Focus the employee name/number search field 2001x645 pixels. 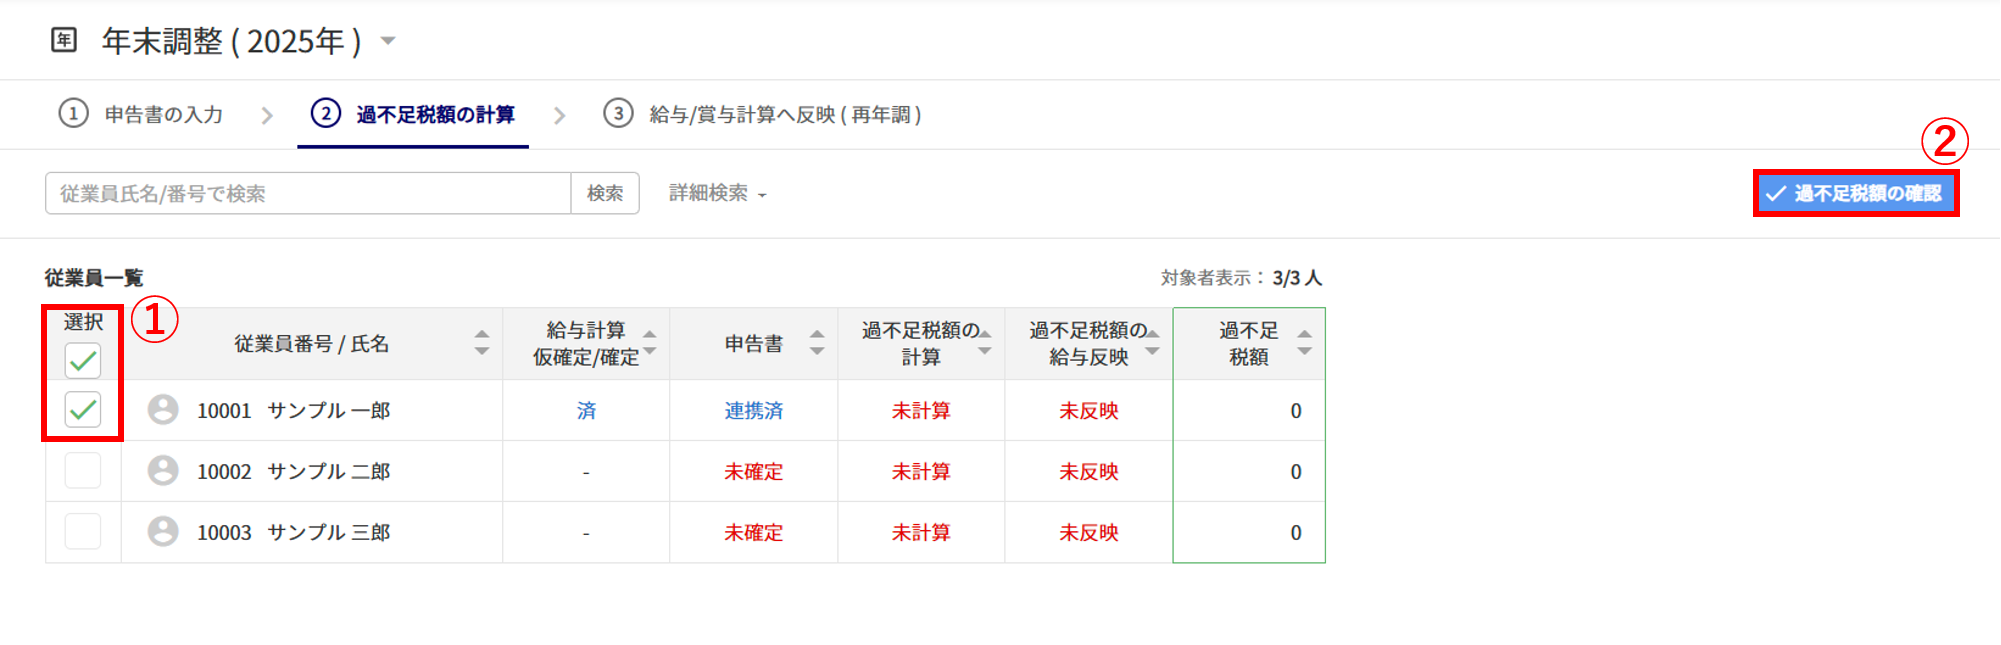pyautogui.click(x=308, y=194)
